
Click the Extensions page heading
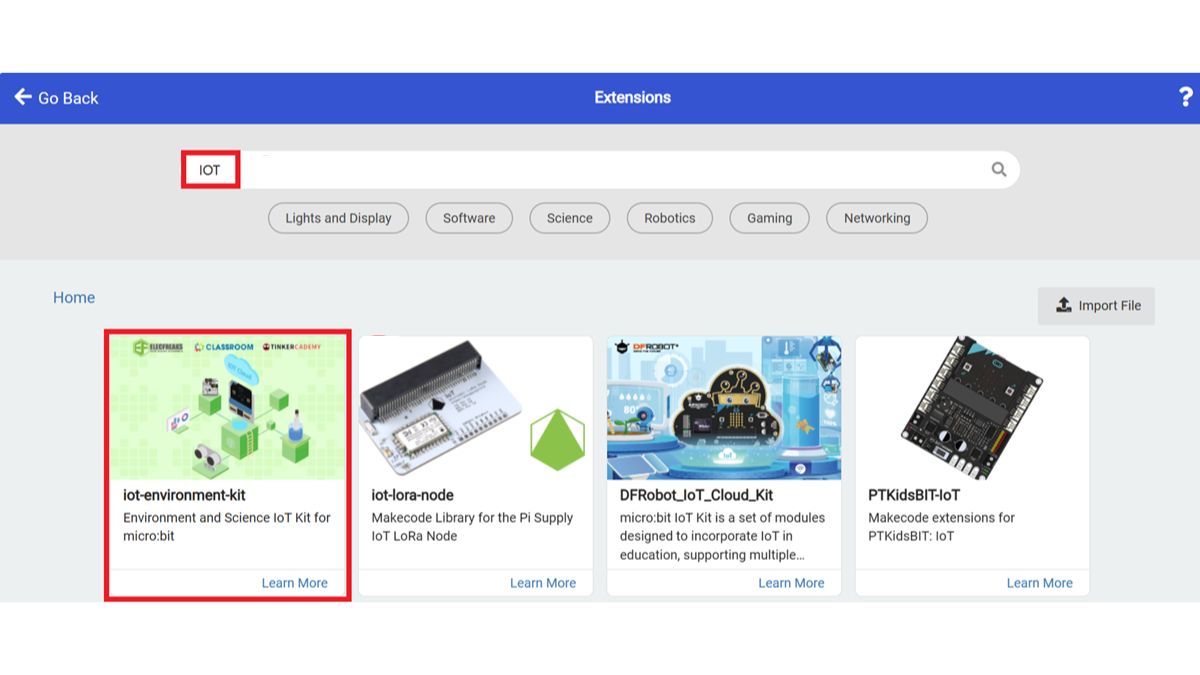(632, 97)
